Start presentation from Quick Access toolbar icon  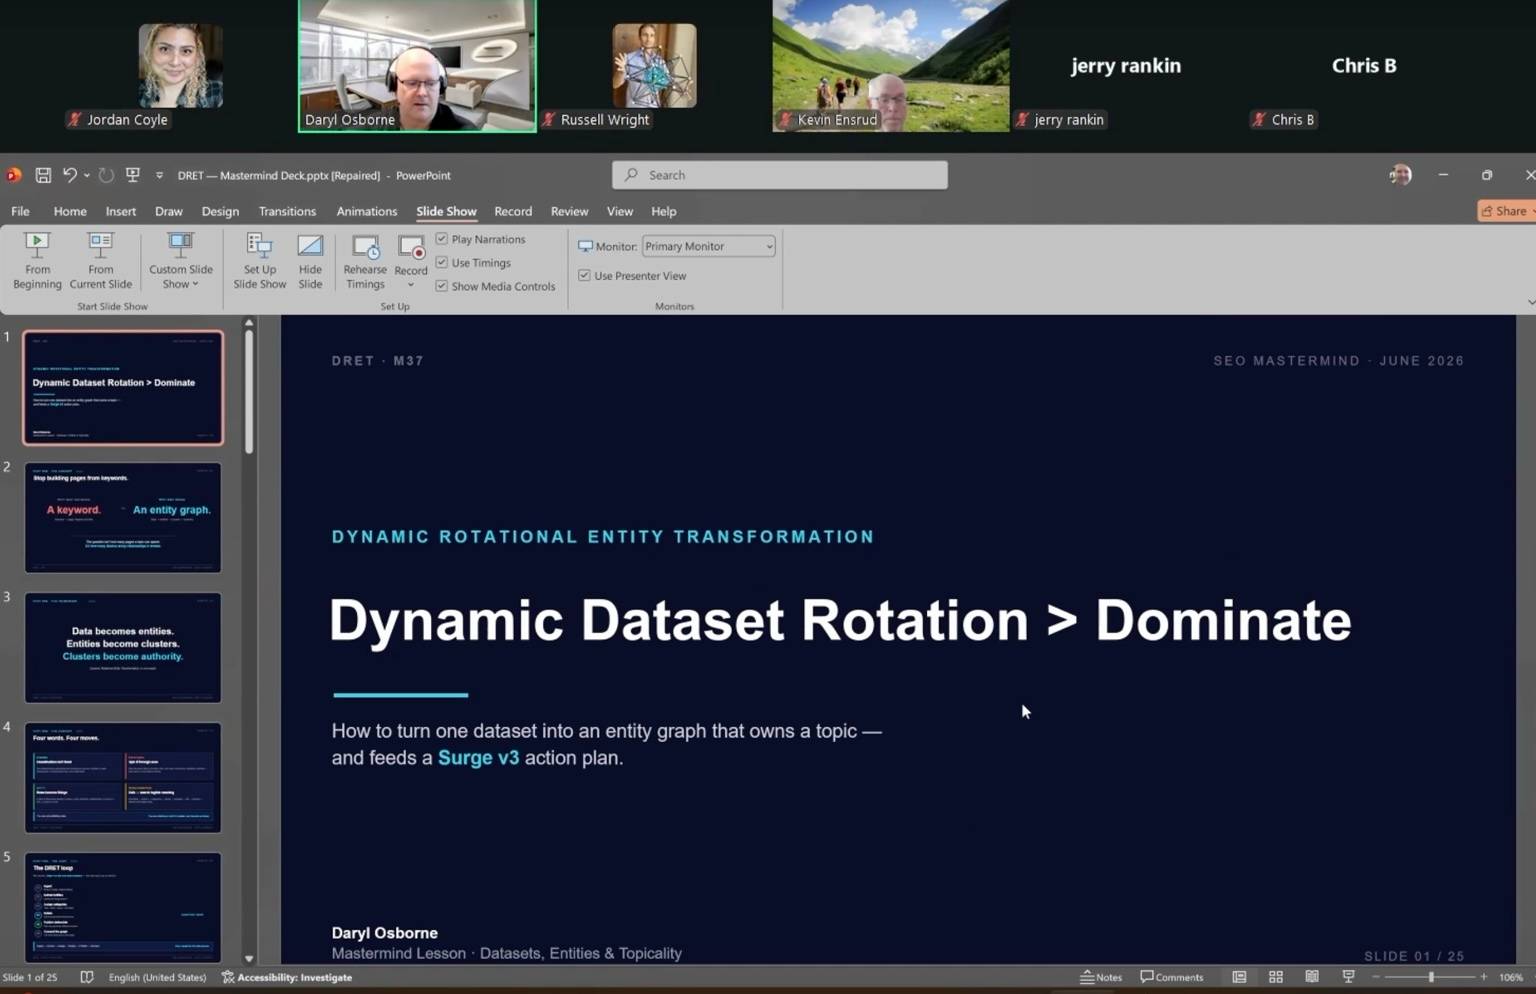coord(132,175)
